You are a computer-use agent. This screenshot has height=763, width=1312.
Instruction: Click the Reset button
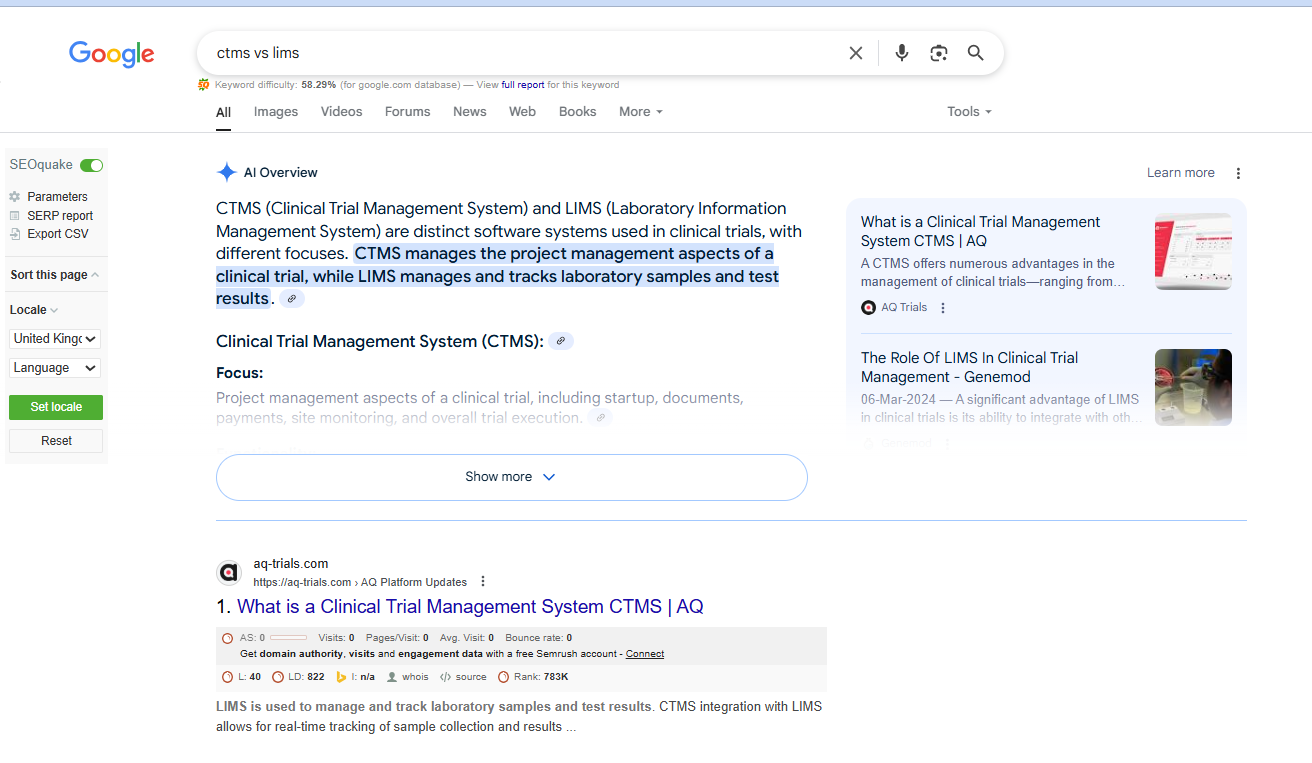(x=56, y=441)
